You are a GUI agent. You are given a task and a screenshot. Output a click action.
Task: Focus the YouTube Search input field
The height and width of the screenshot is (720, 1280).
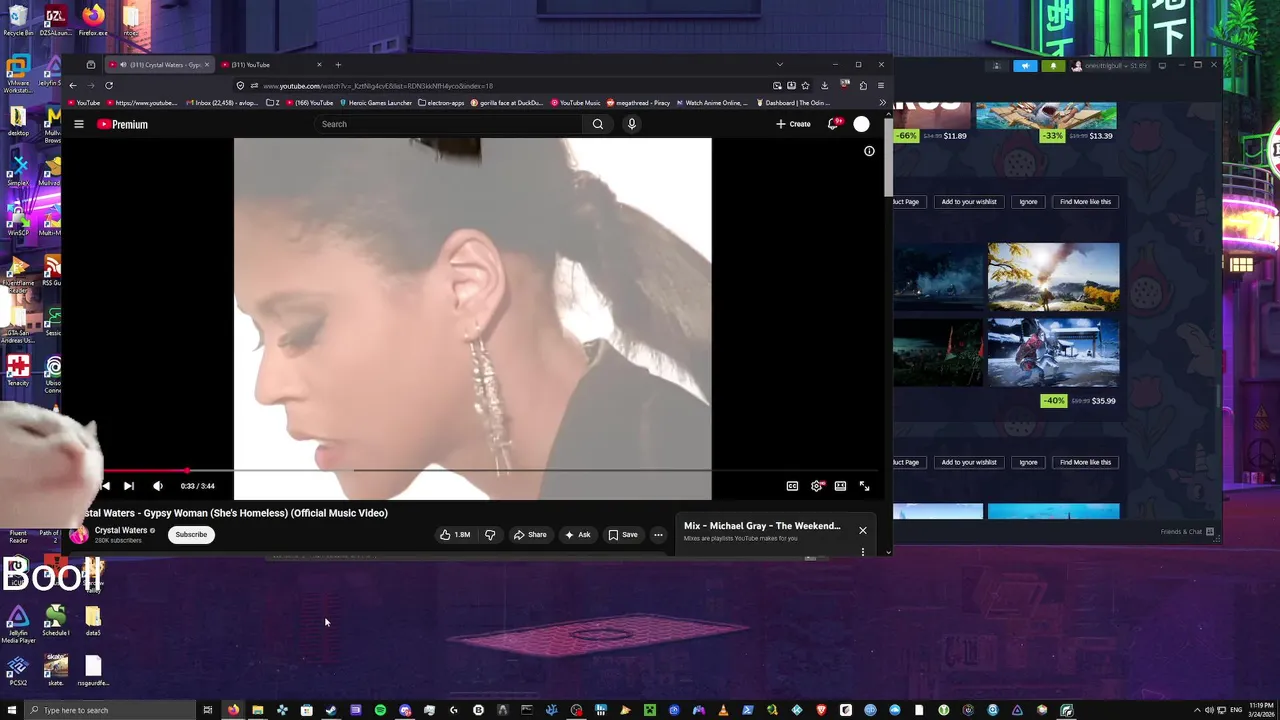point(447,124)
